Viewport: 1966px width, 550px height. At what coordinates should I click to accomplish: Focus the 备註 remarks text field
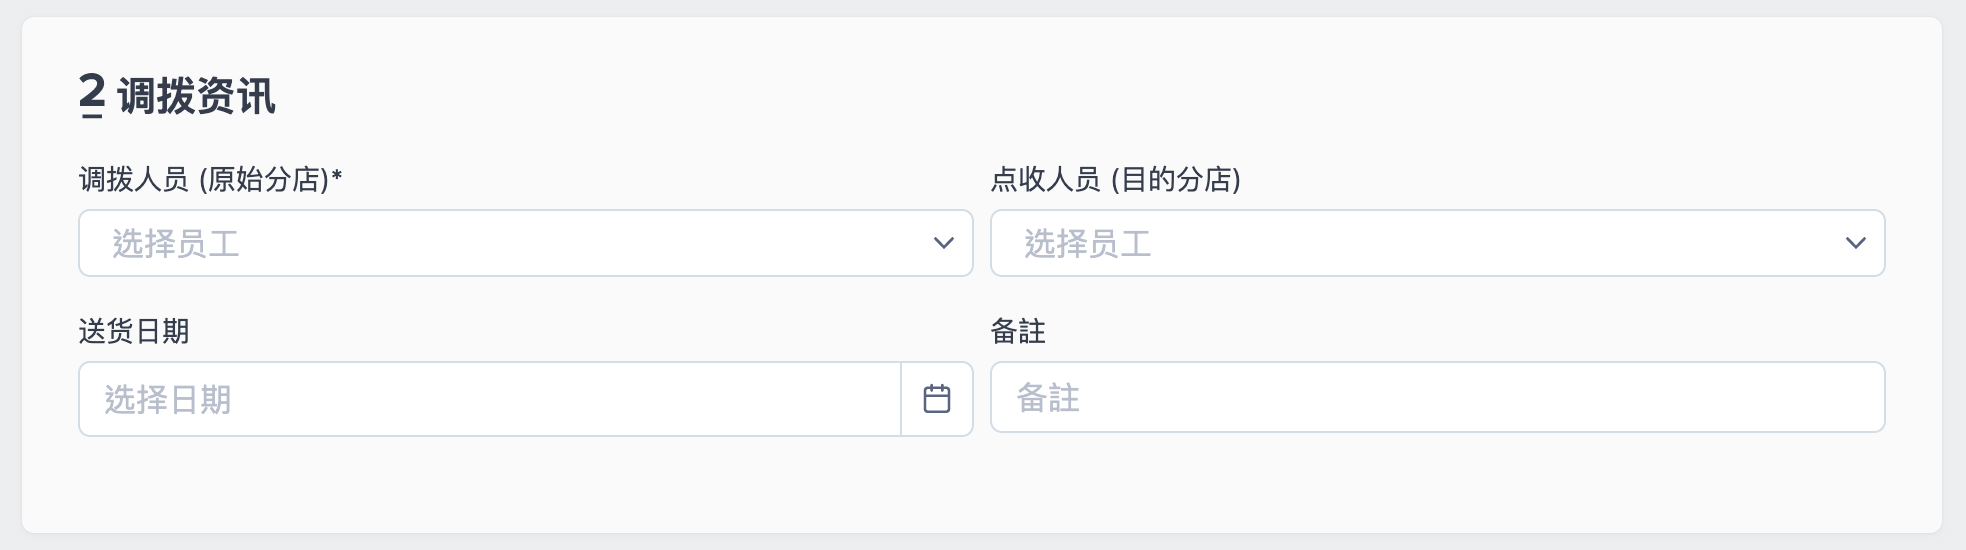[1438, 397]
